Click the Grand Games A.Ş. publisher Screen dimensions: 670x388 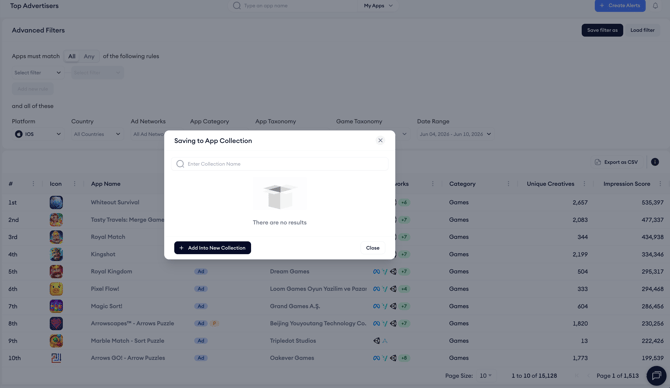pos(295,306)
